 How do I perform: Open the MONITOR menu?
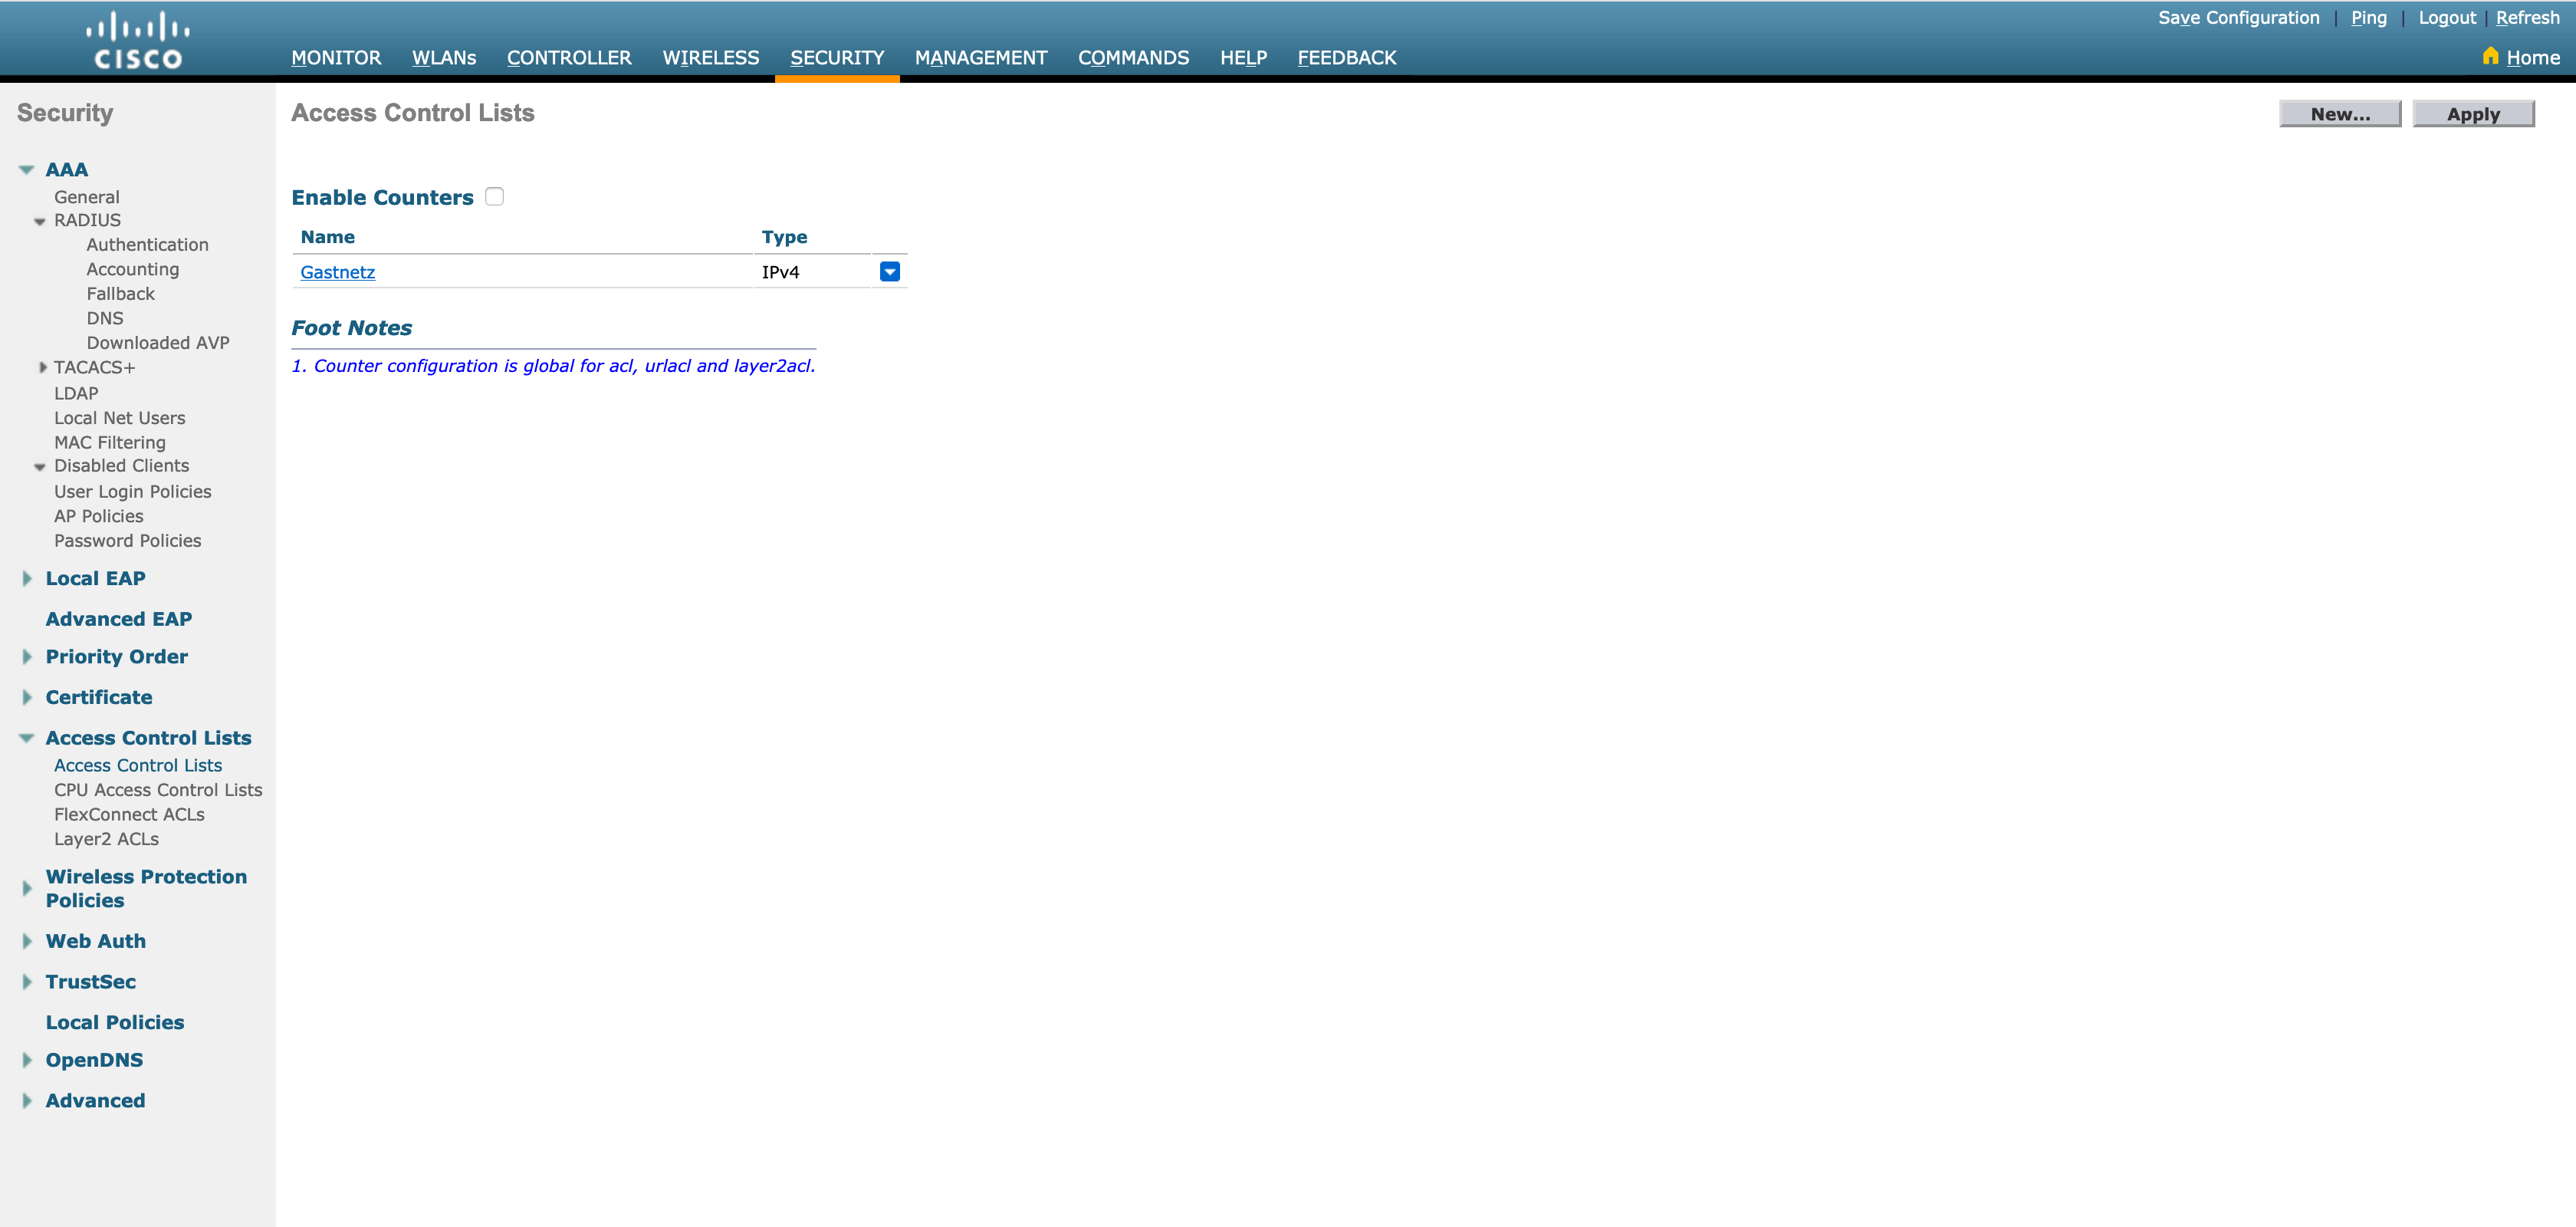336,58
